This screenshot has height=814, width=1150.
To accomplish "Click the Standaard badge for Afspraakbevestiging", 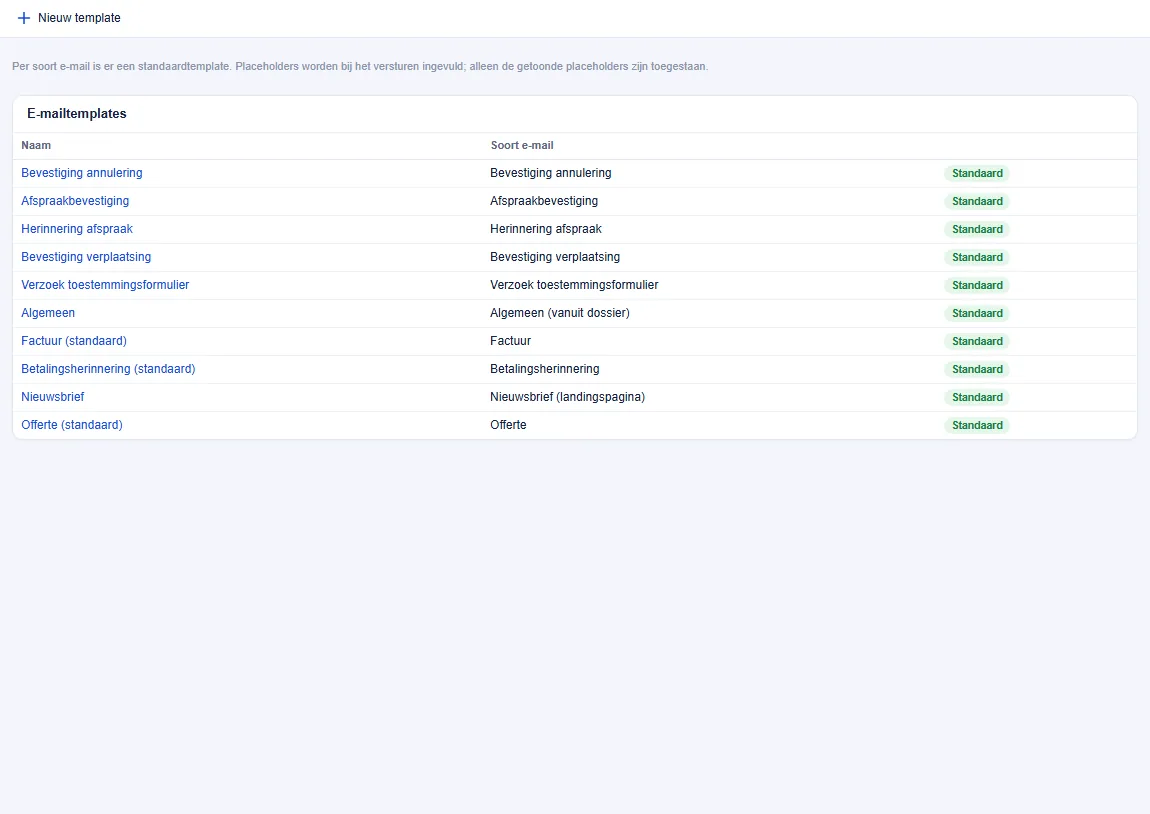I will pos(977,201).
